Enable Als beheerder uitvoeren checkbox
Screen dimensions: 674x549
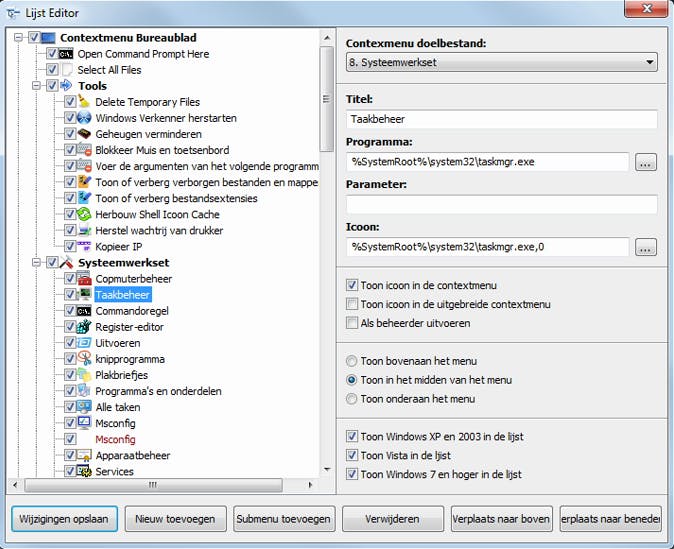click(x=352, y=323)
